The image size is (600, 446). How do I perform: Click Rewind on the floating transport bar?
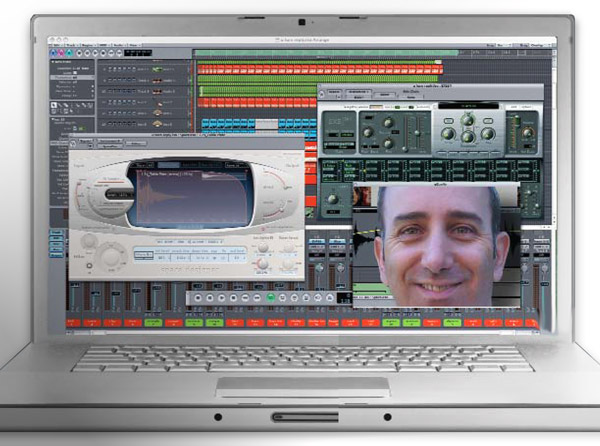pos(245,298)
